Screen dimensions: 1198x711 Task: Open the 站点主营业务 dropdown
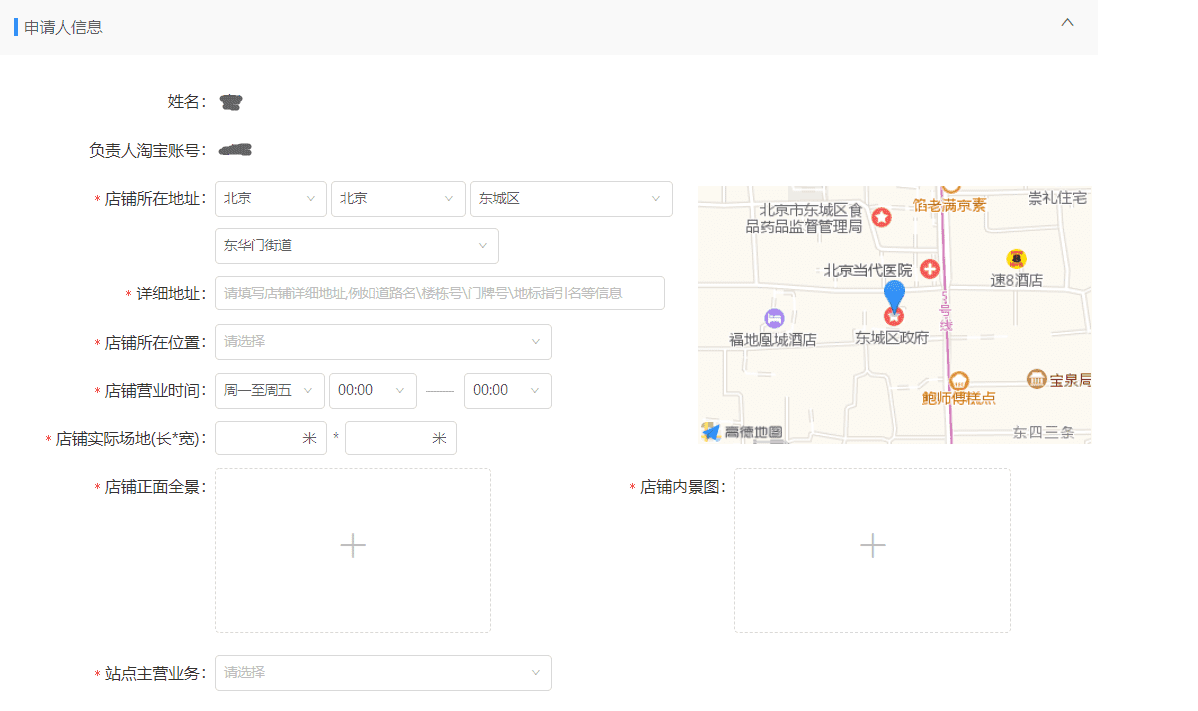click(x=383, y=673)
